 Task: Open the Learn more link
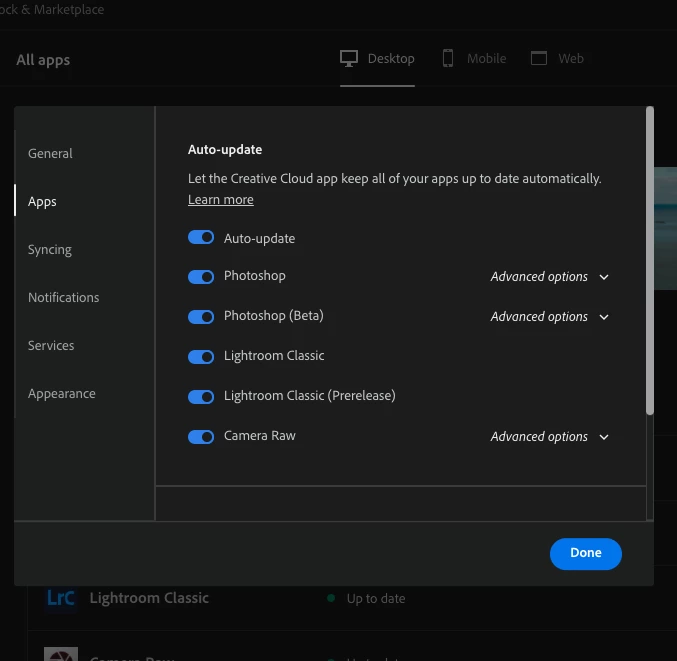pos(221,200)
